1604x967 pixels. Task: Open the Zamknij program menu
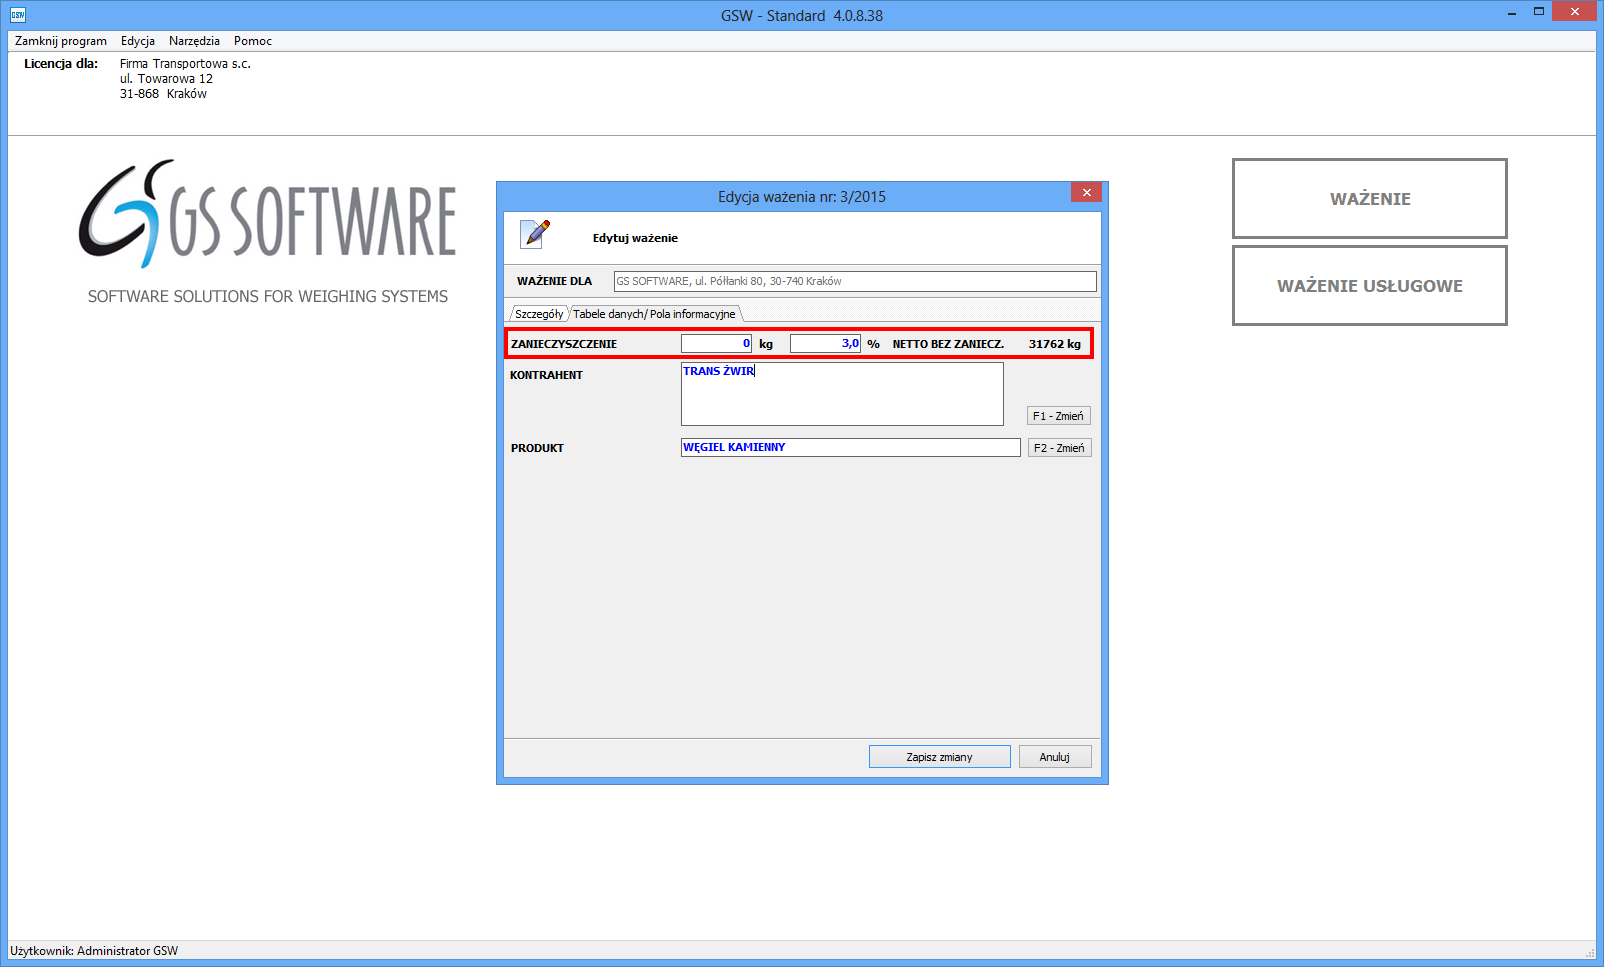click(x=61, y=41)
